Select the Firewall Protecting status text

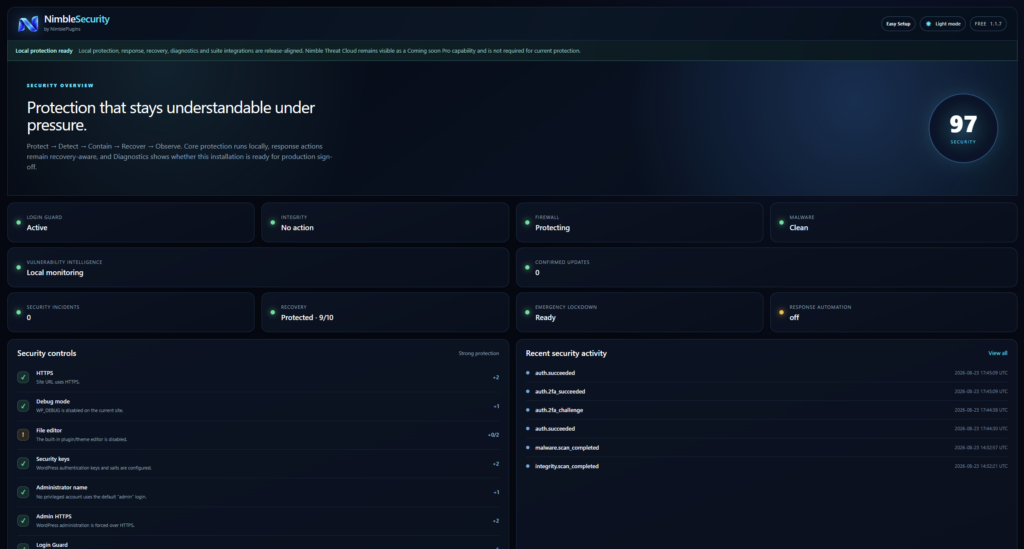point(552,228)
